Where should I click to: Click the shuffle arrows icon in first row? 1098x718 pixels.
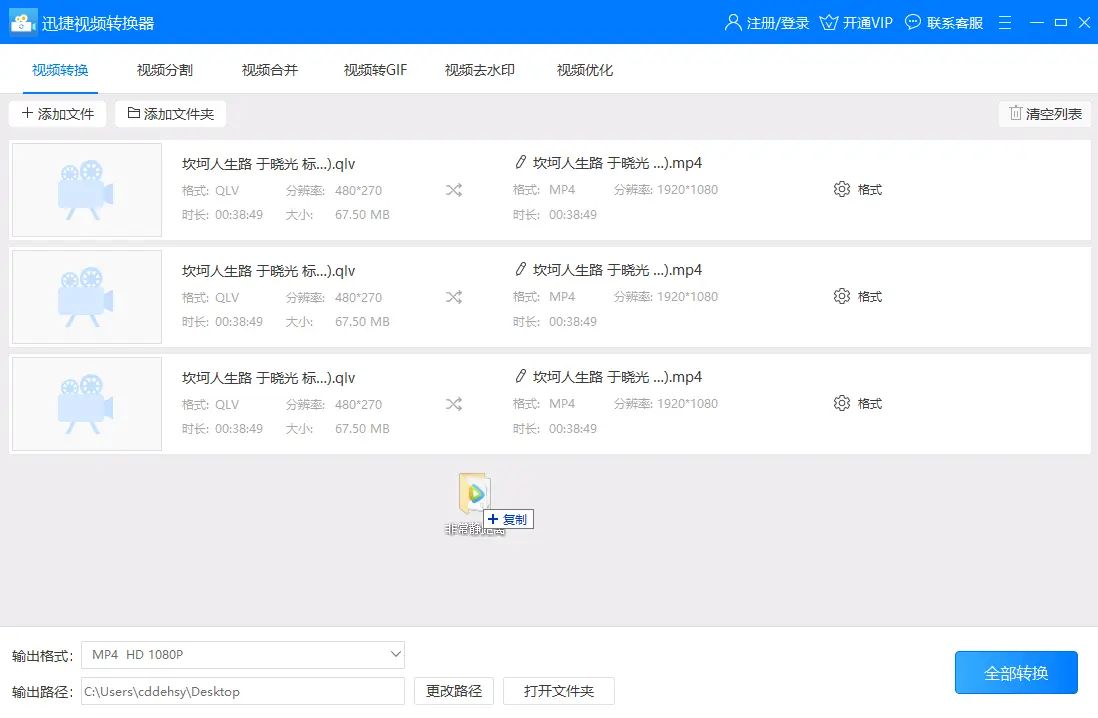point(454,190)
